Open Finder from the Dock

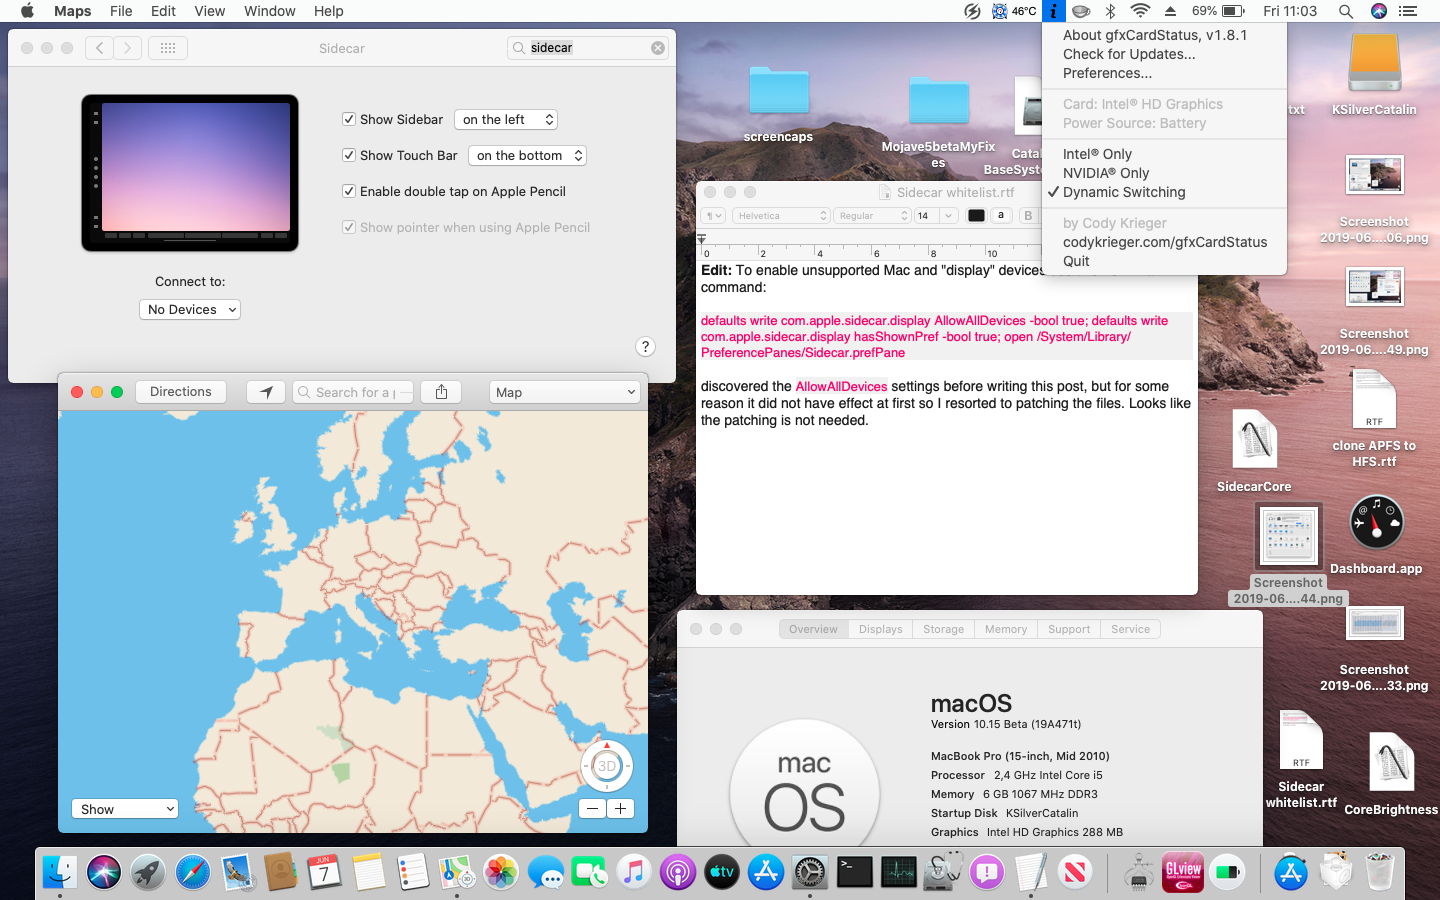point(60,872)
